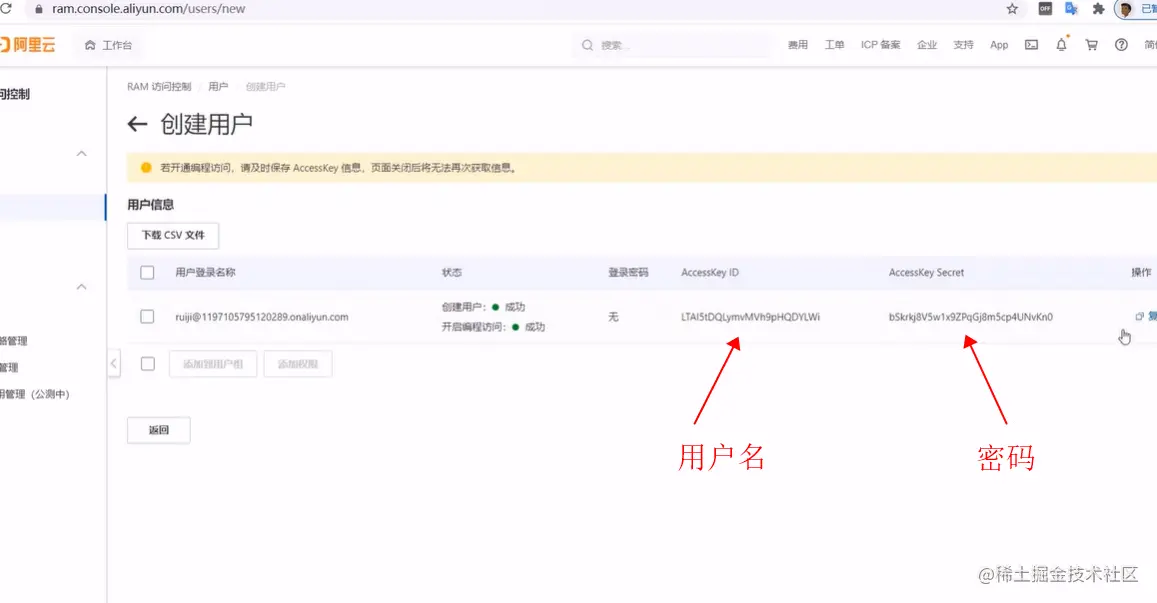Open the 工单 menu
This screenshot has height=603, width=1157.
tap(835, 45)
